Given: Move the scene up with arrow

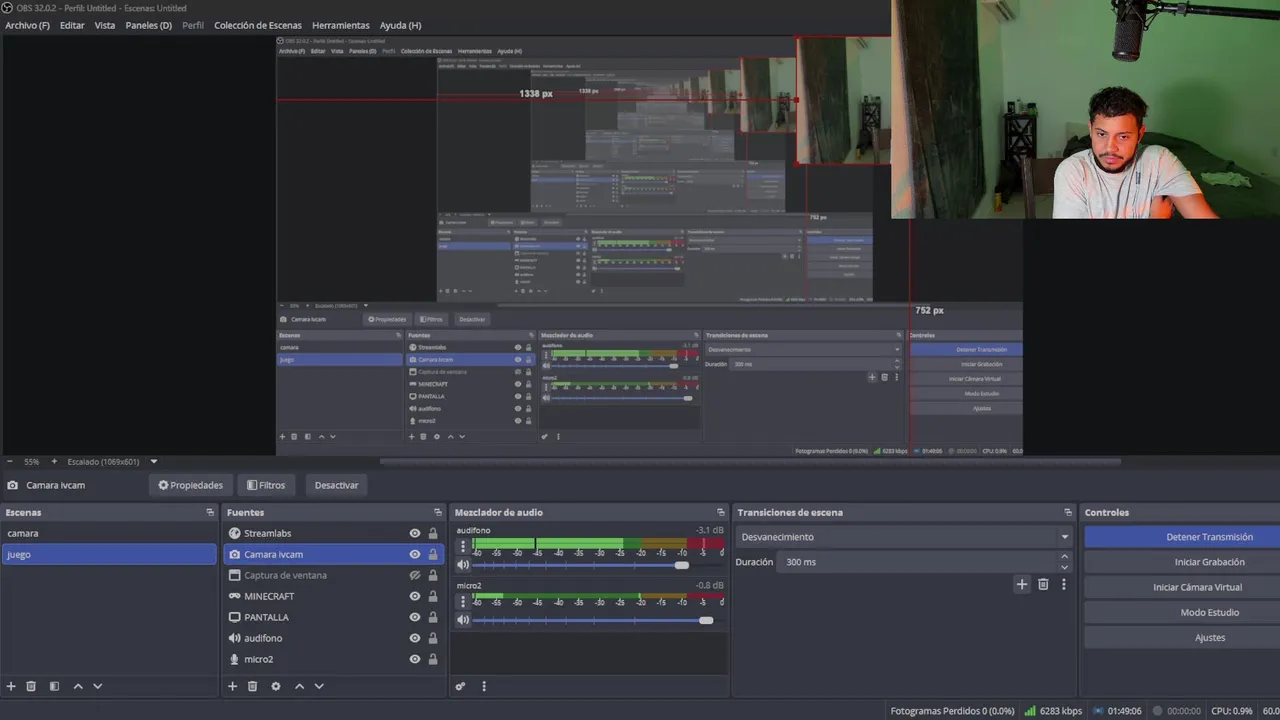Looking at the screenshot, I should click(78, 686).
